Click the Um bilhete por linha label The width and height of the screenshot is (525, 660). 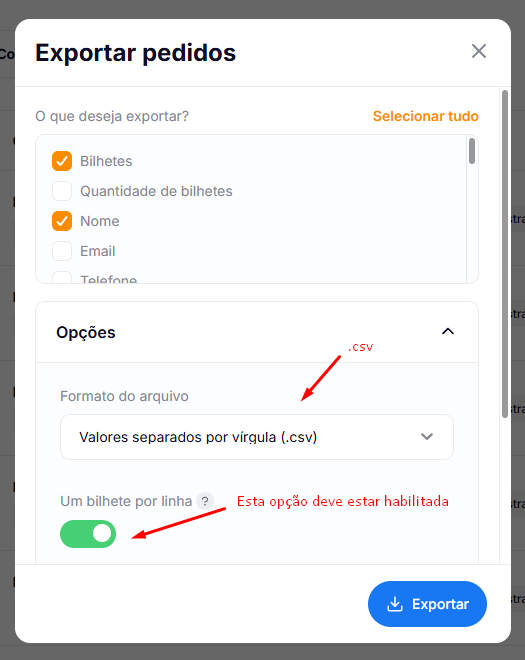[x=126, y=501]
